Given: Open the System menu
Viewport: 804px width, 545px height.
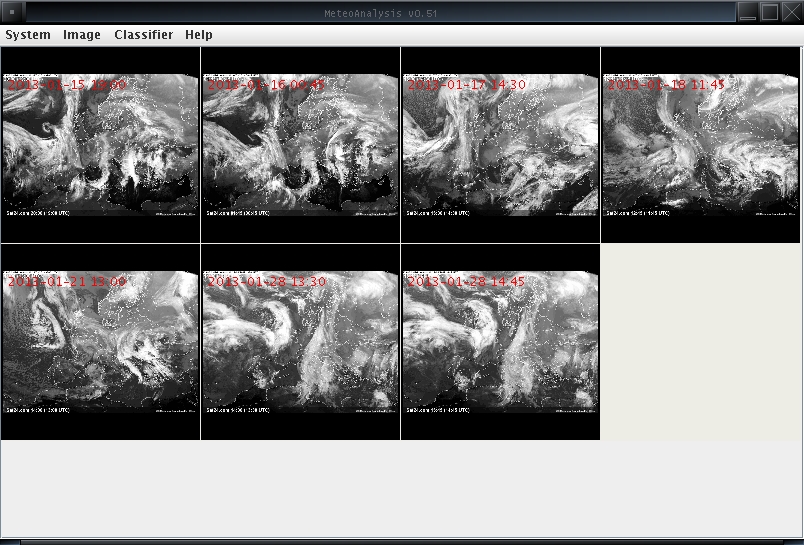Looking at the screenshot, I should pos(28,35).
